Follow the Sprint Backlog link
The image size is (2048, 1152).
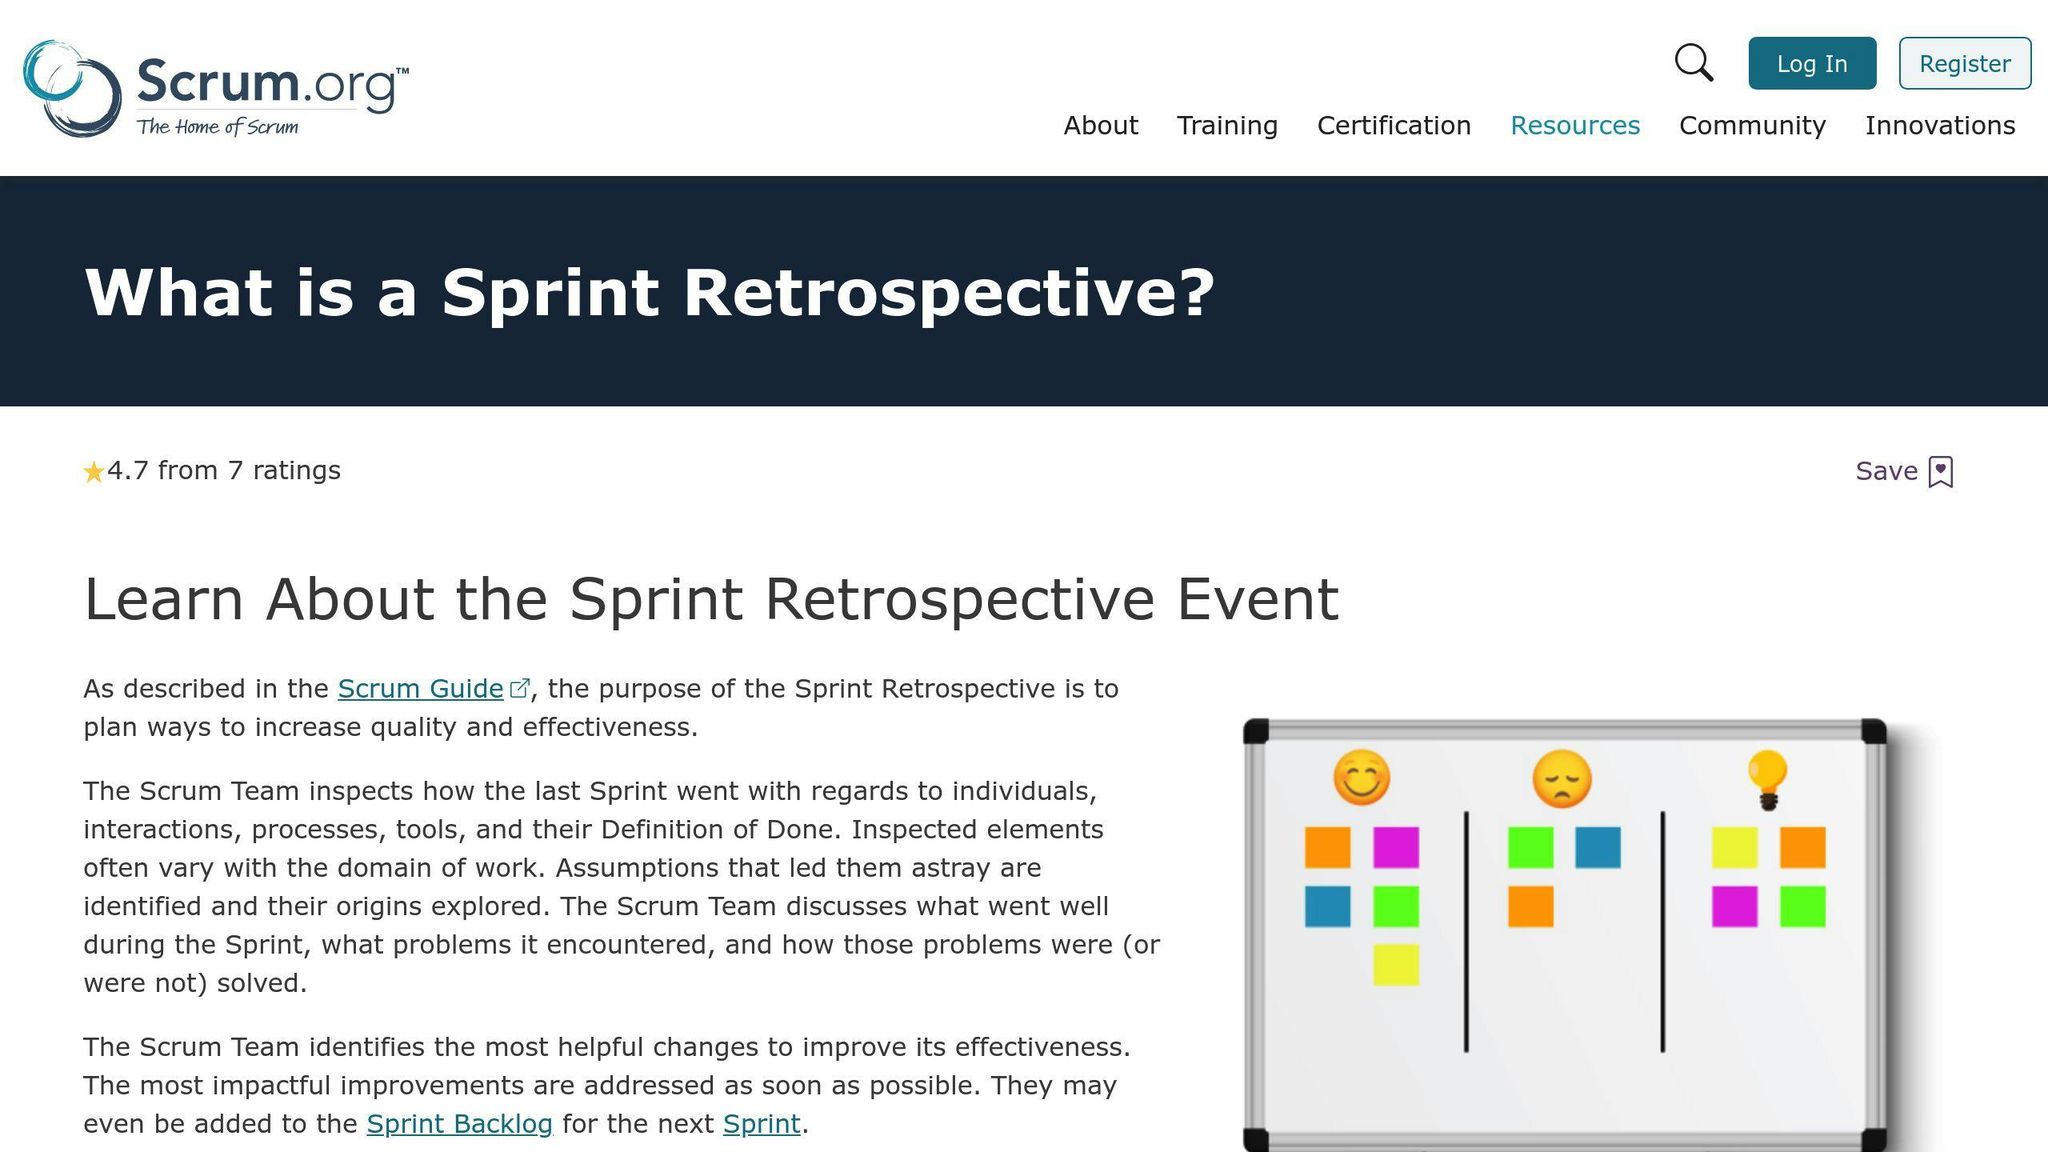(x=460, y=1123)
